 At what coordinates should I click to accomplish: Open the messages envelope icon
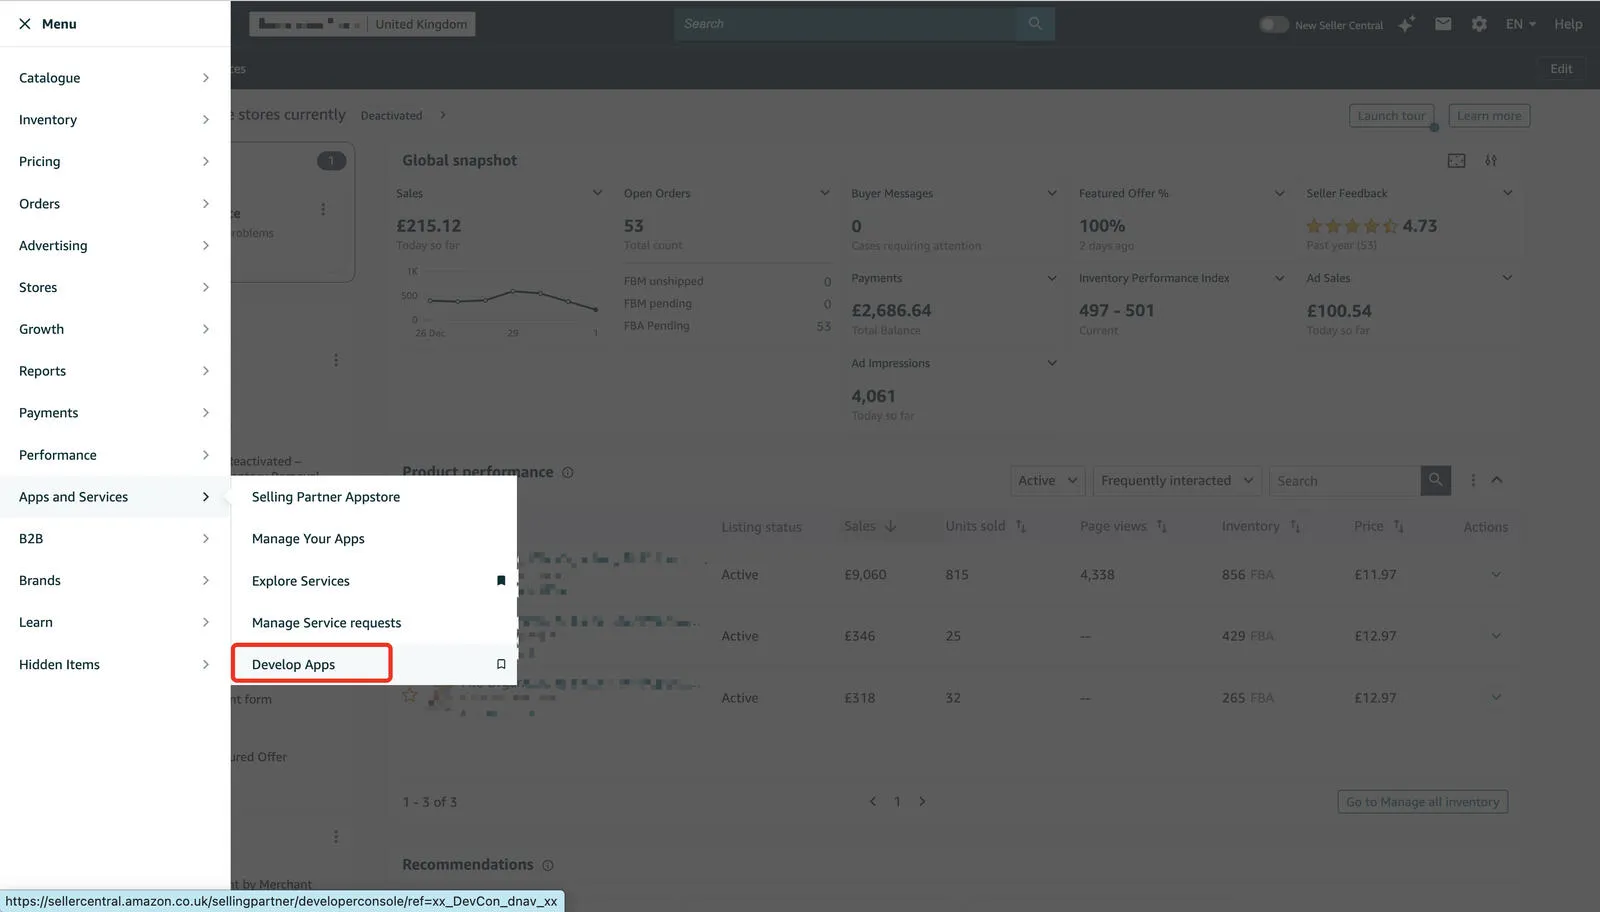tap(1443, 23)
